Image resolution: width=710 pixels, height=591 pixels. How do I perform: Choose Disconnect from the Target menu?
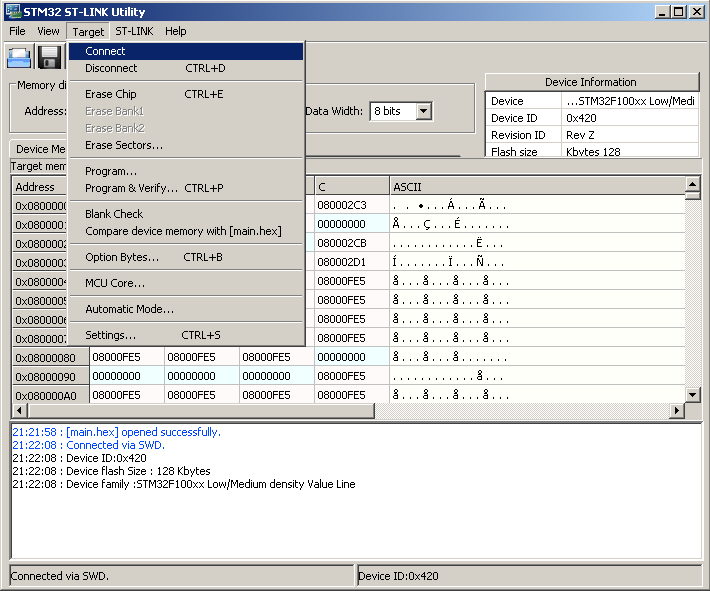click(111, 68)
